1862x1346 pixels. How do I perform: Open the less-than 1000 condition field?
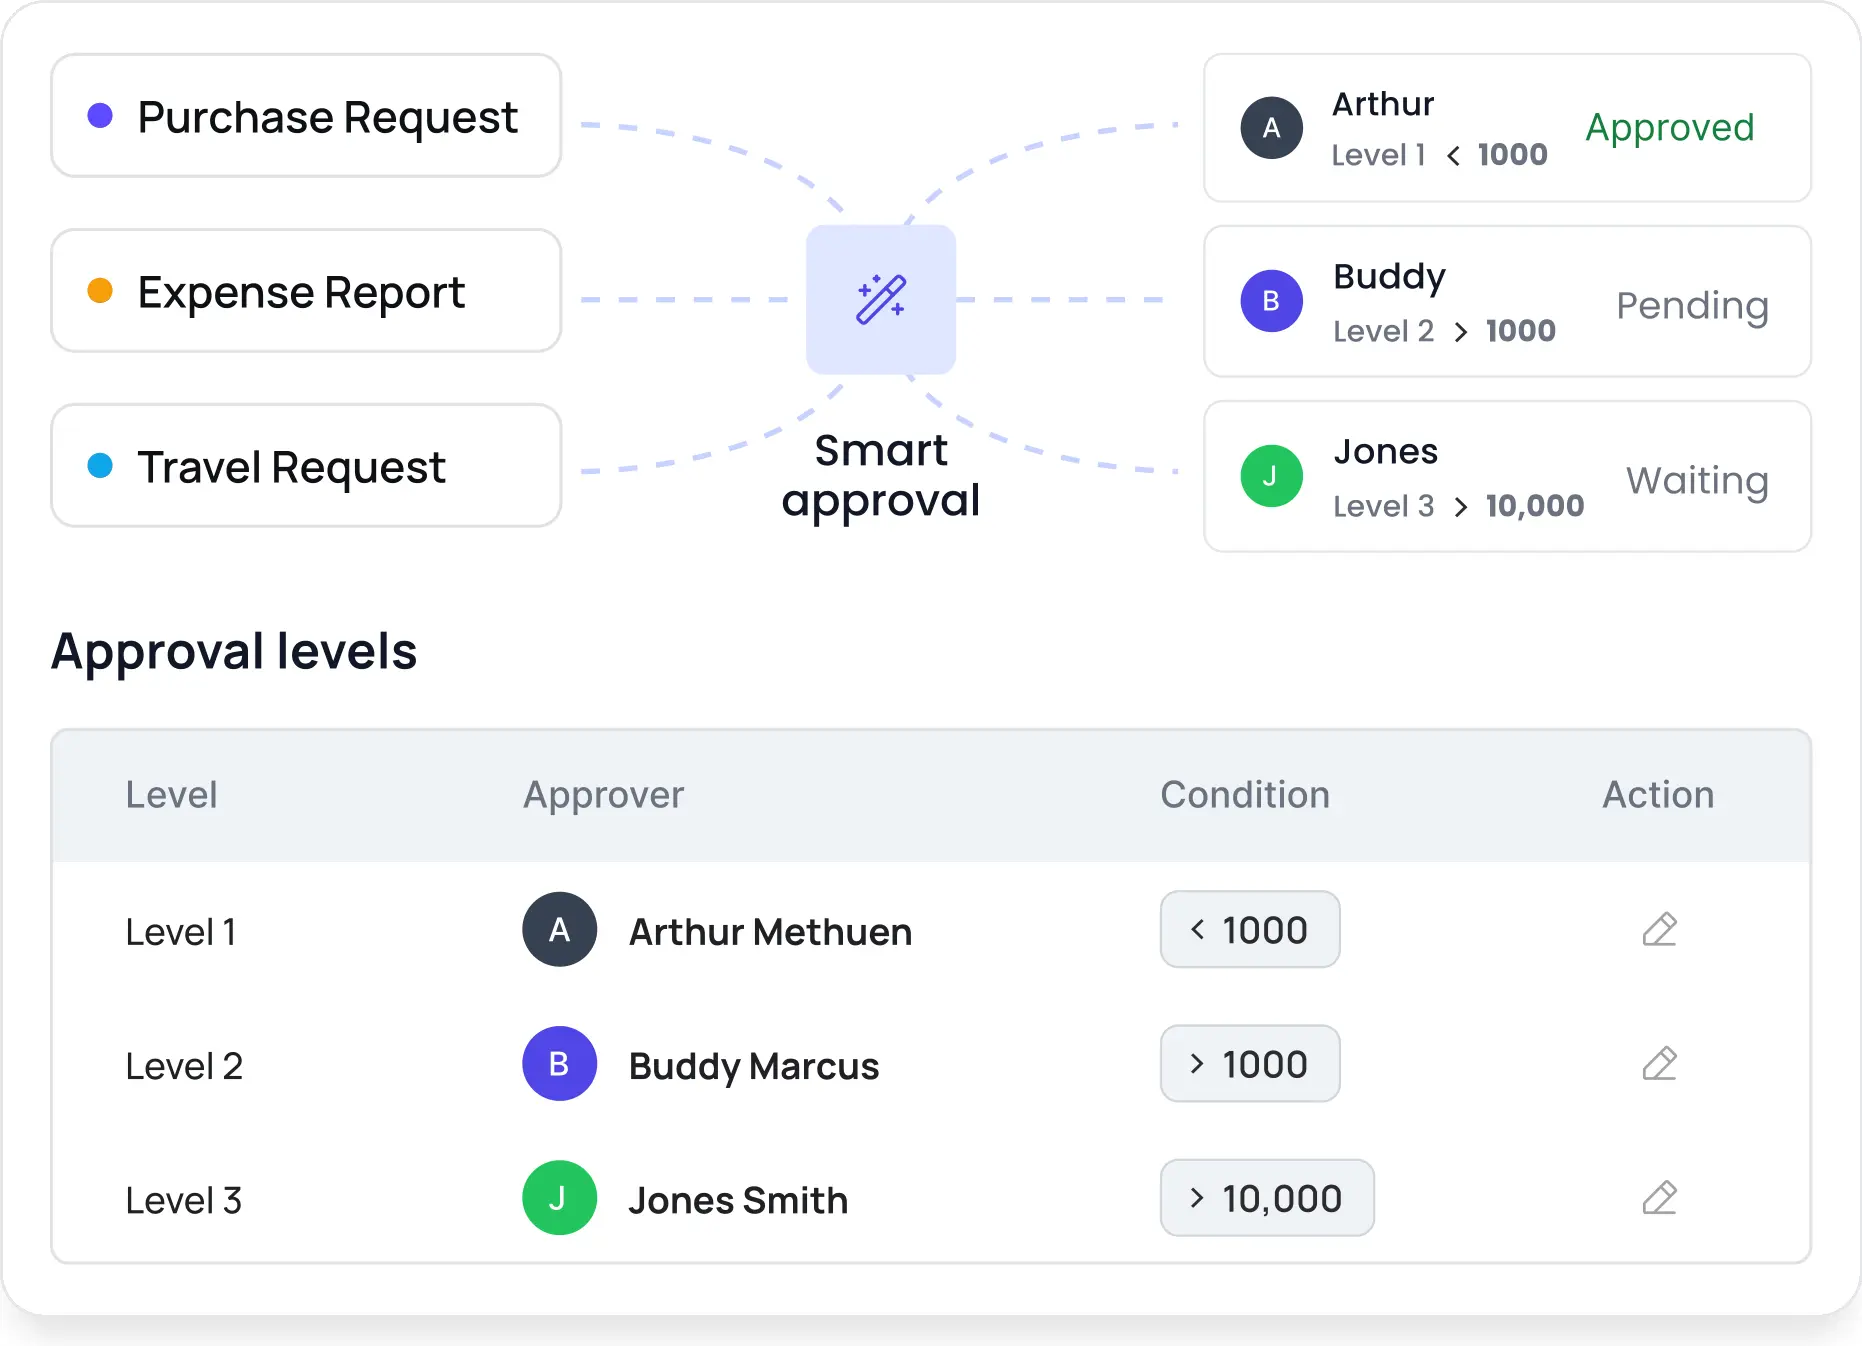[x=1250, y=930]
